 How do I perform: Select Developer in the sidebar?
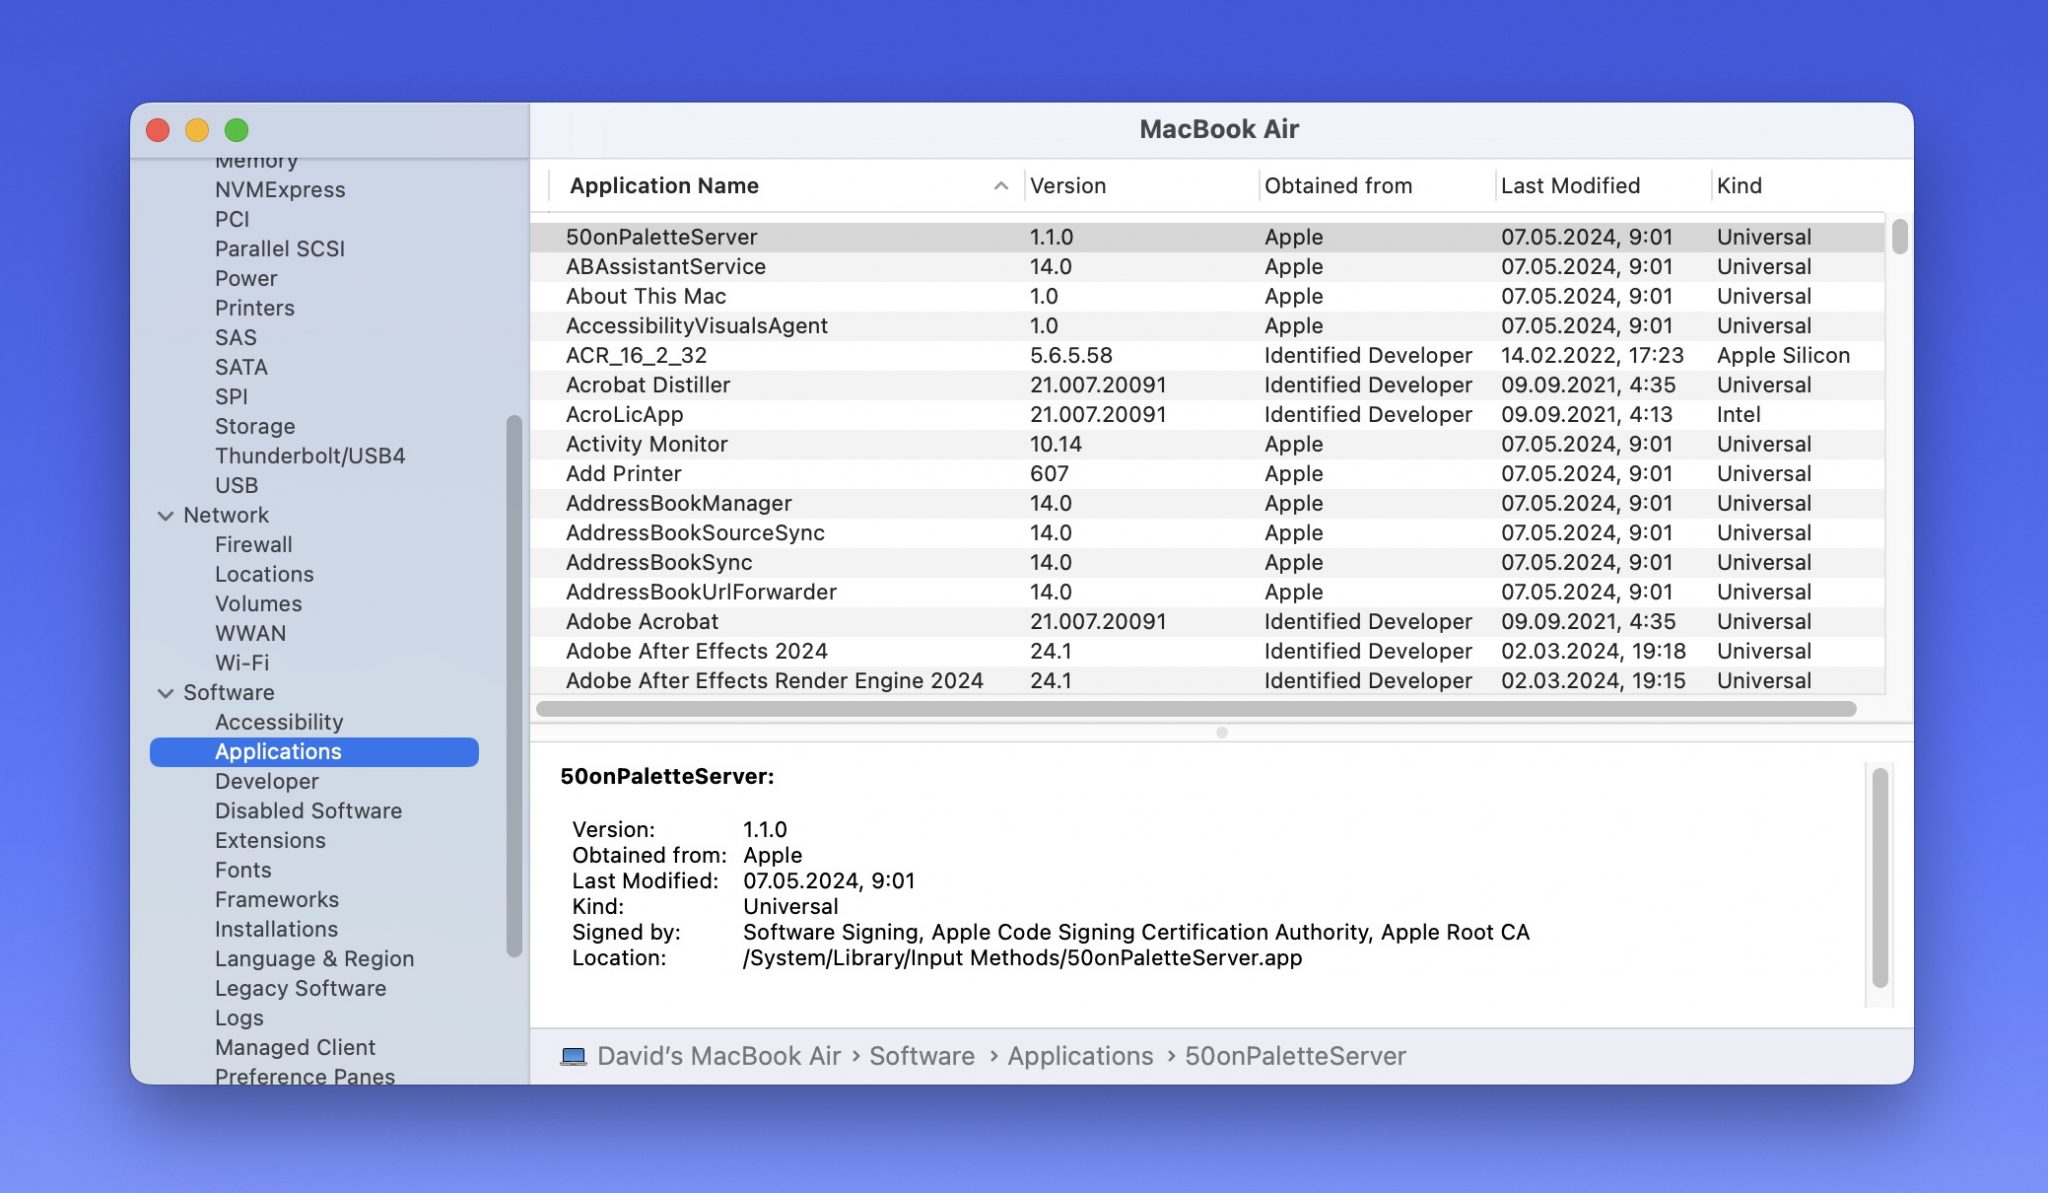point(266,781)
